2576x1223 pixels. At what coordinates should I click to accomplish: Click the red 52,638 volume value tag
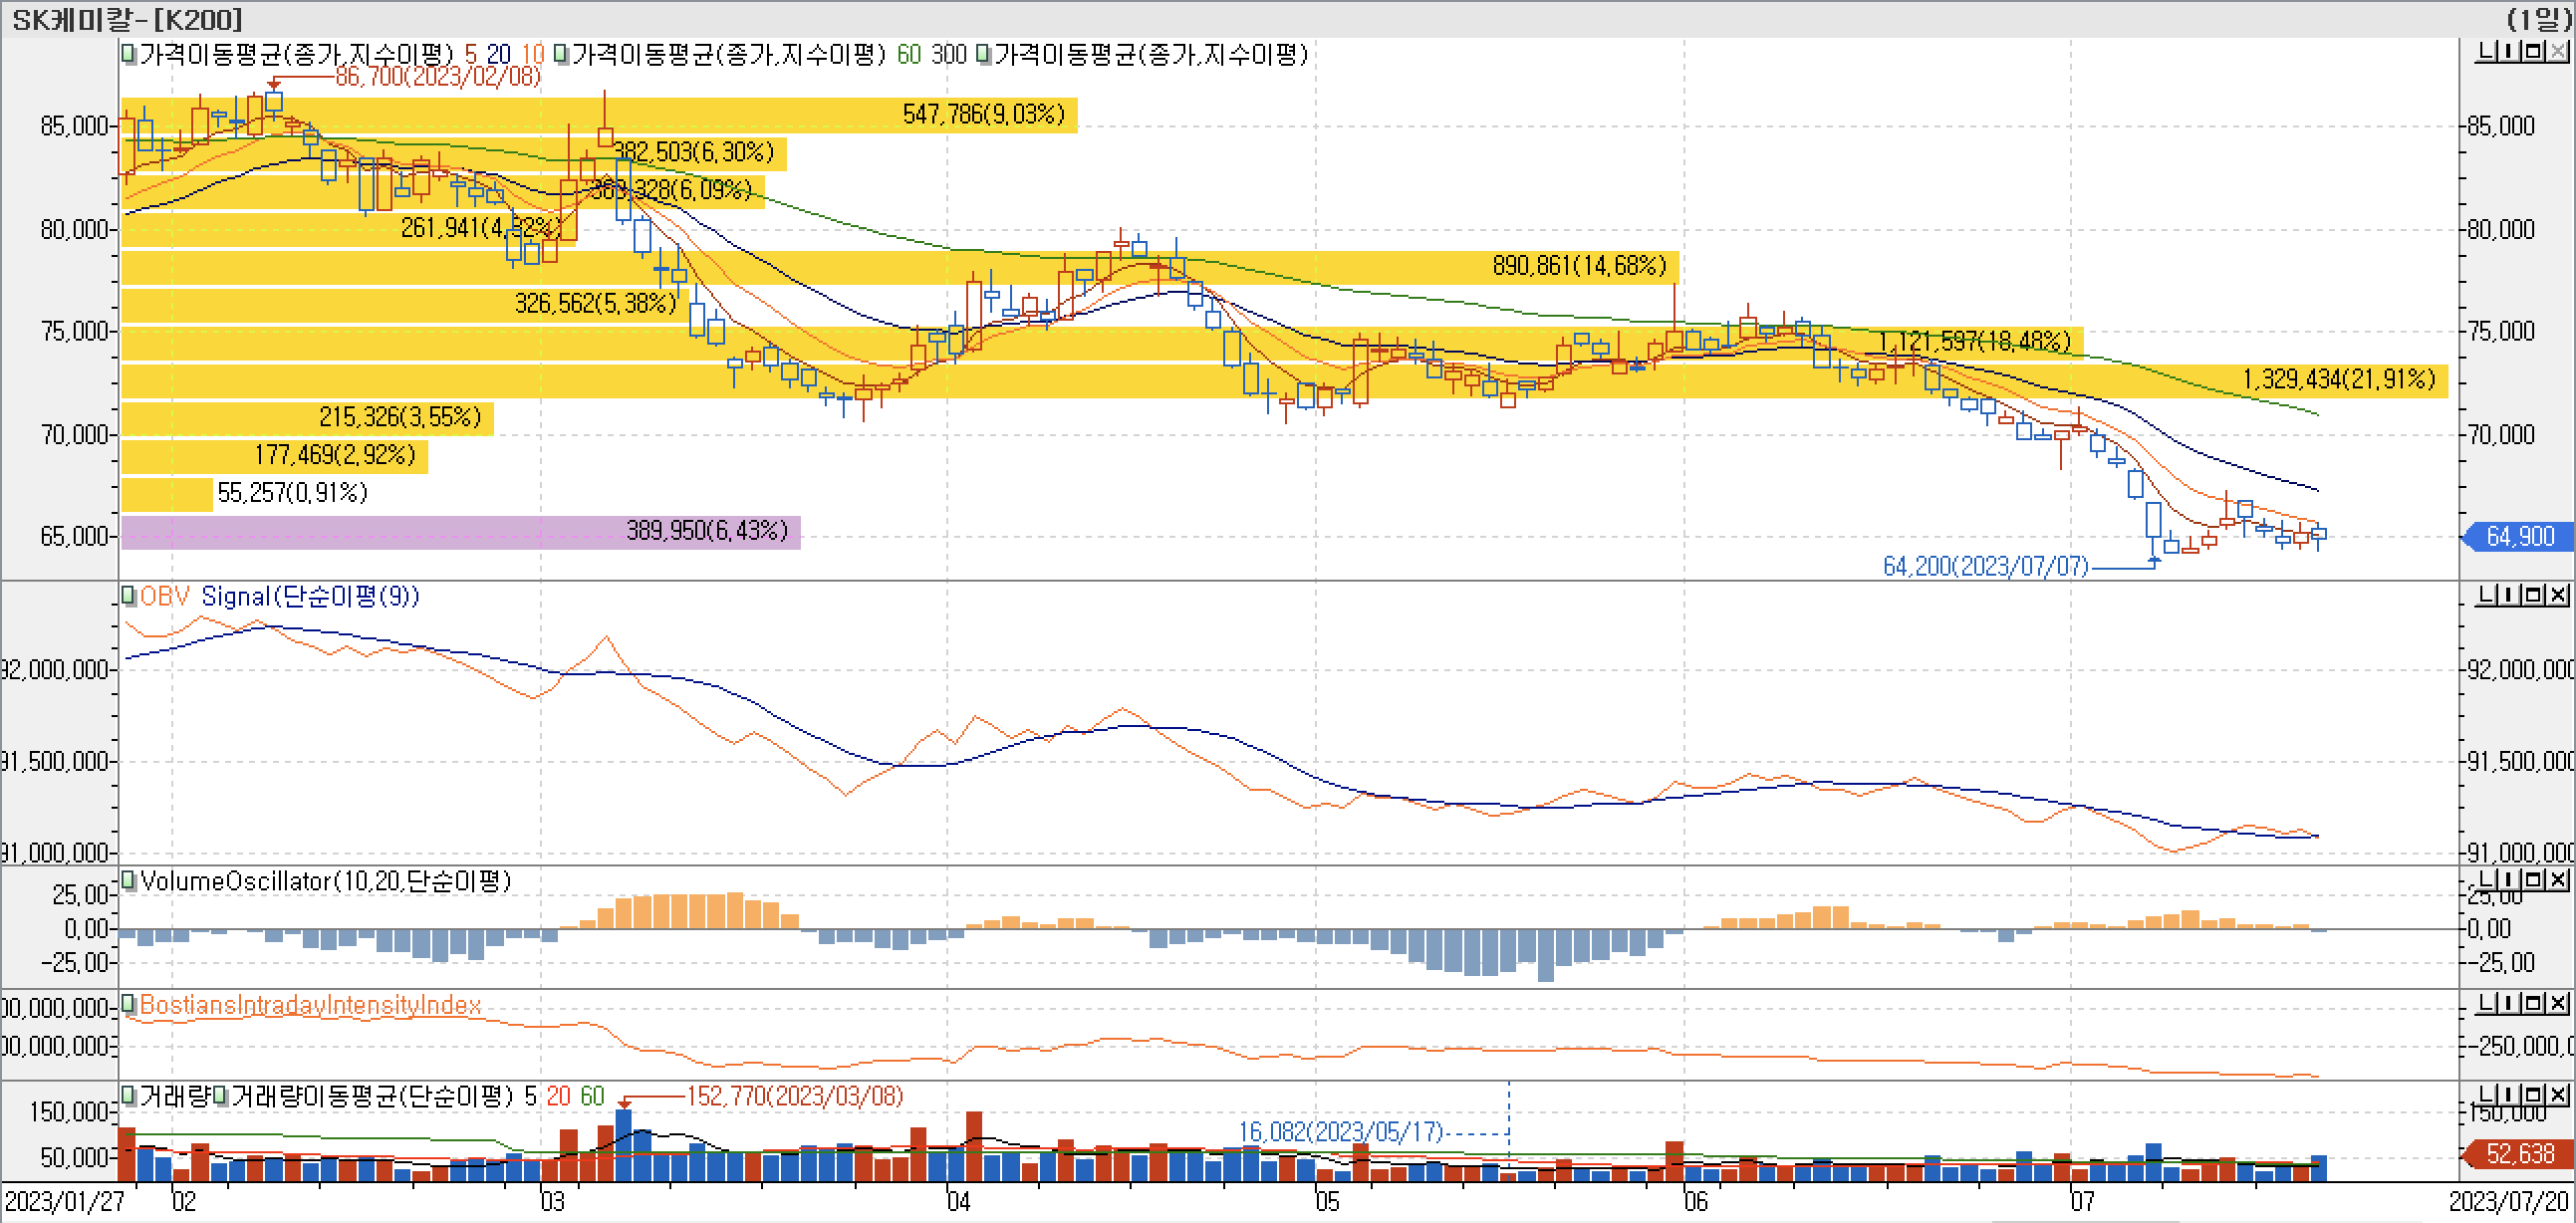[2519, 1154]
